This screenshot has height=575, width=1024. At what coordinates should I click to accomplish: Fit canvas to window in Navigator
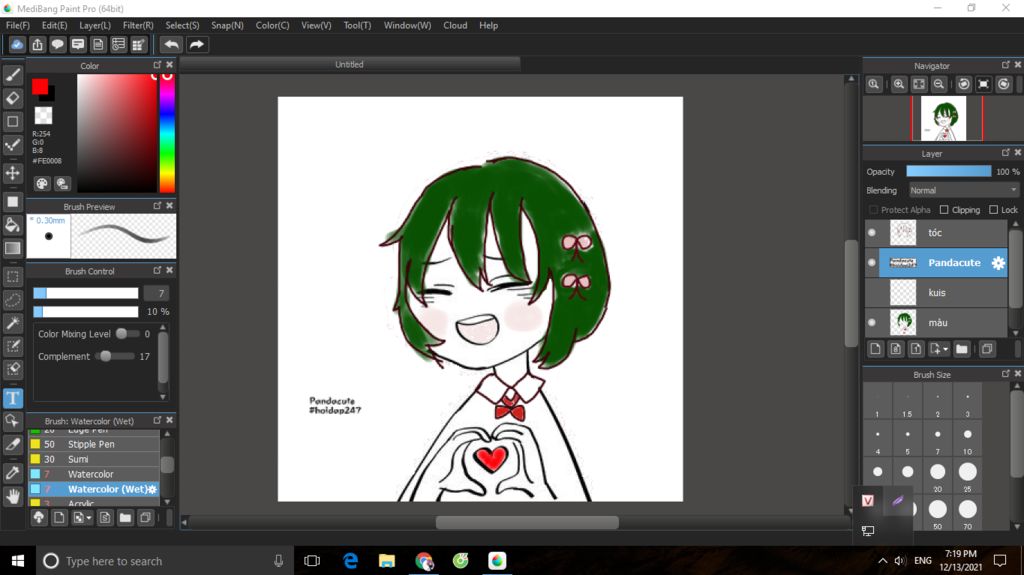tap(919, 84)
